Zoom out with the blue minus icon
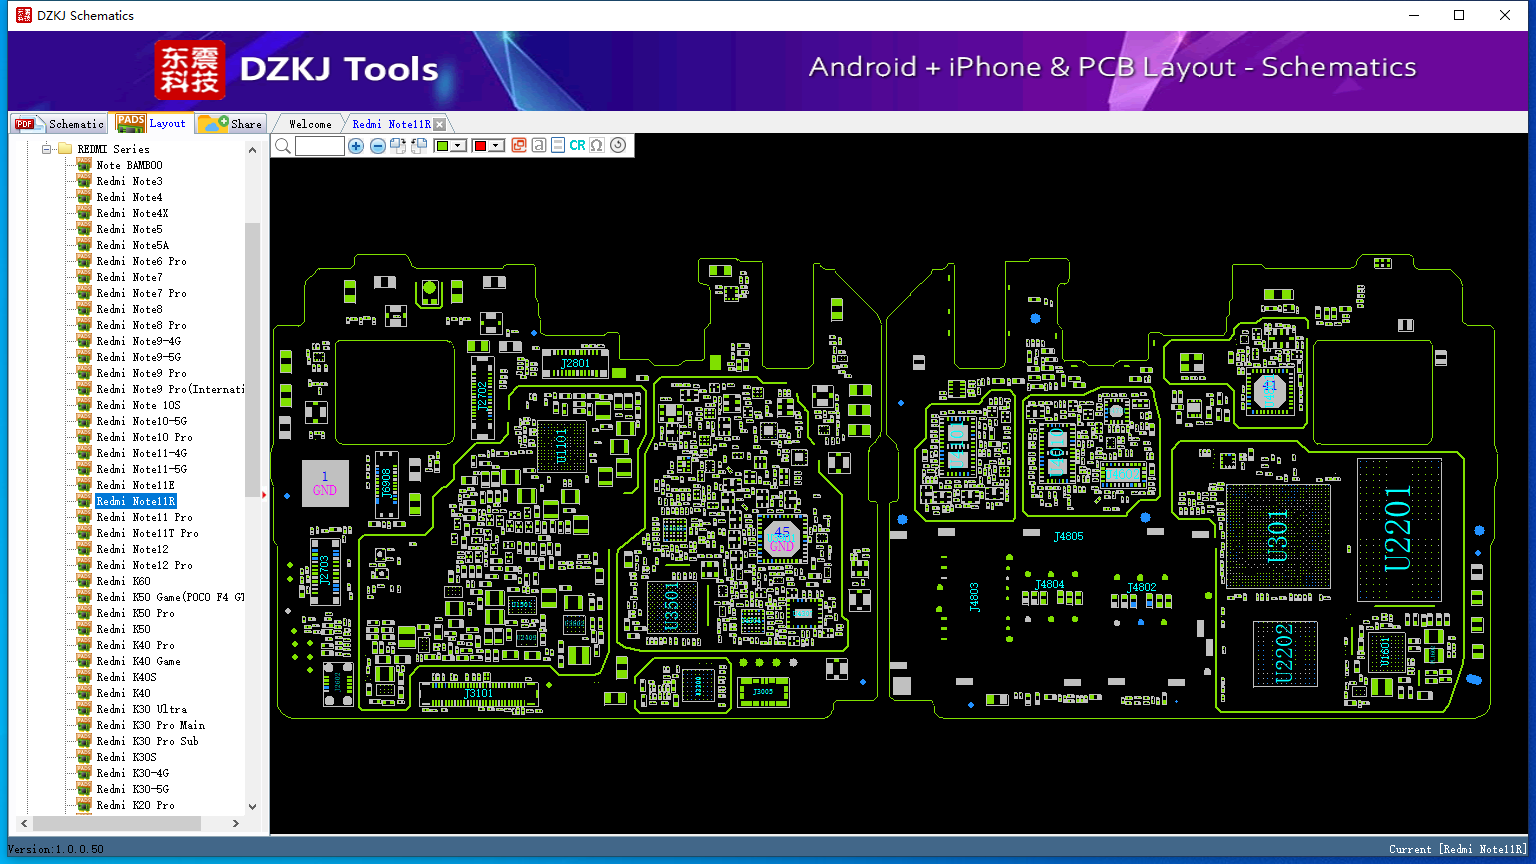The image size is (1536, 864). (x=377, y=146)
